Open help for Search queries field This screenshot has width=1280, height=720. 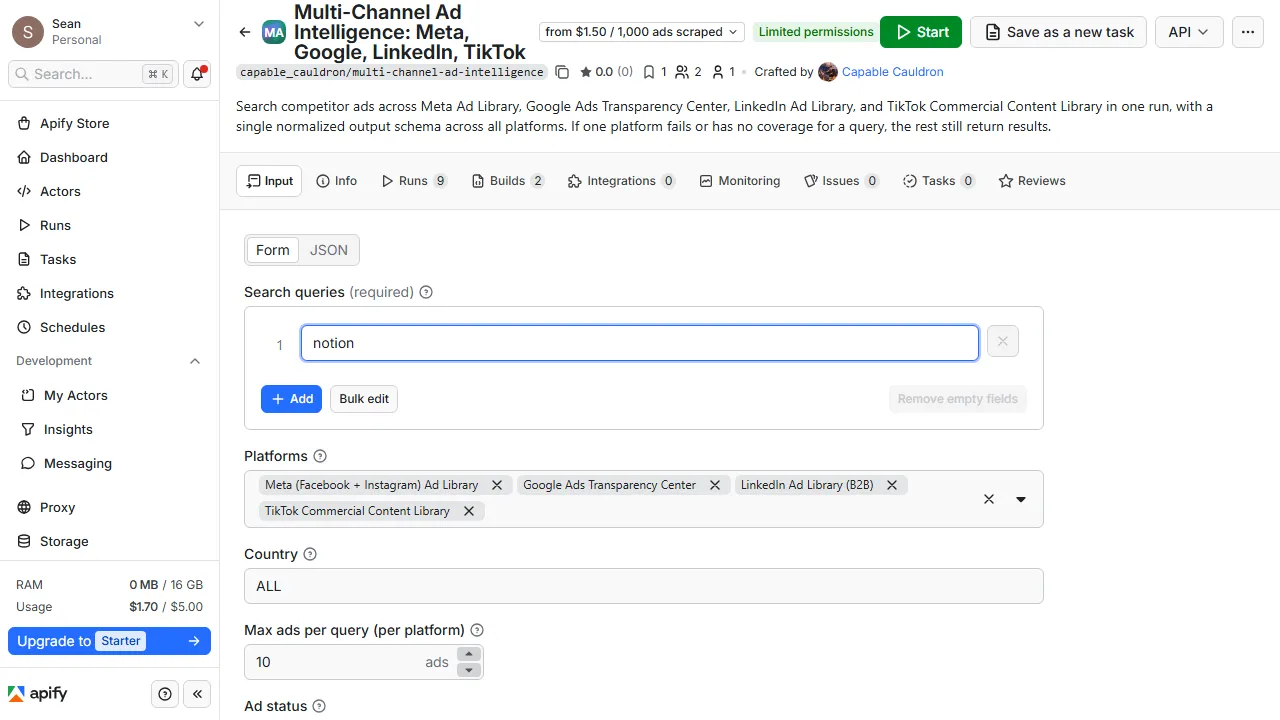tap(426, 292)
